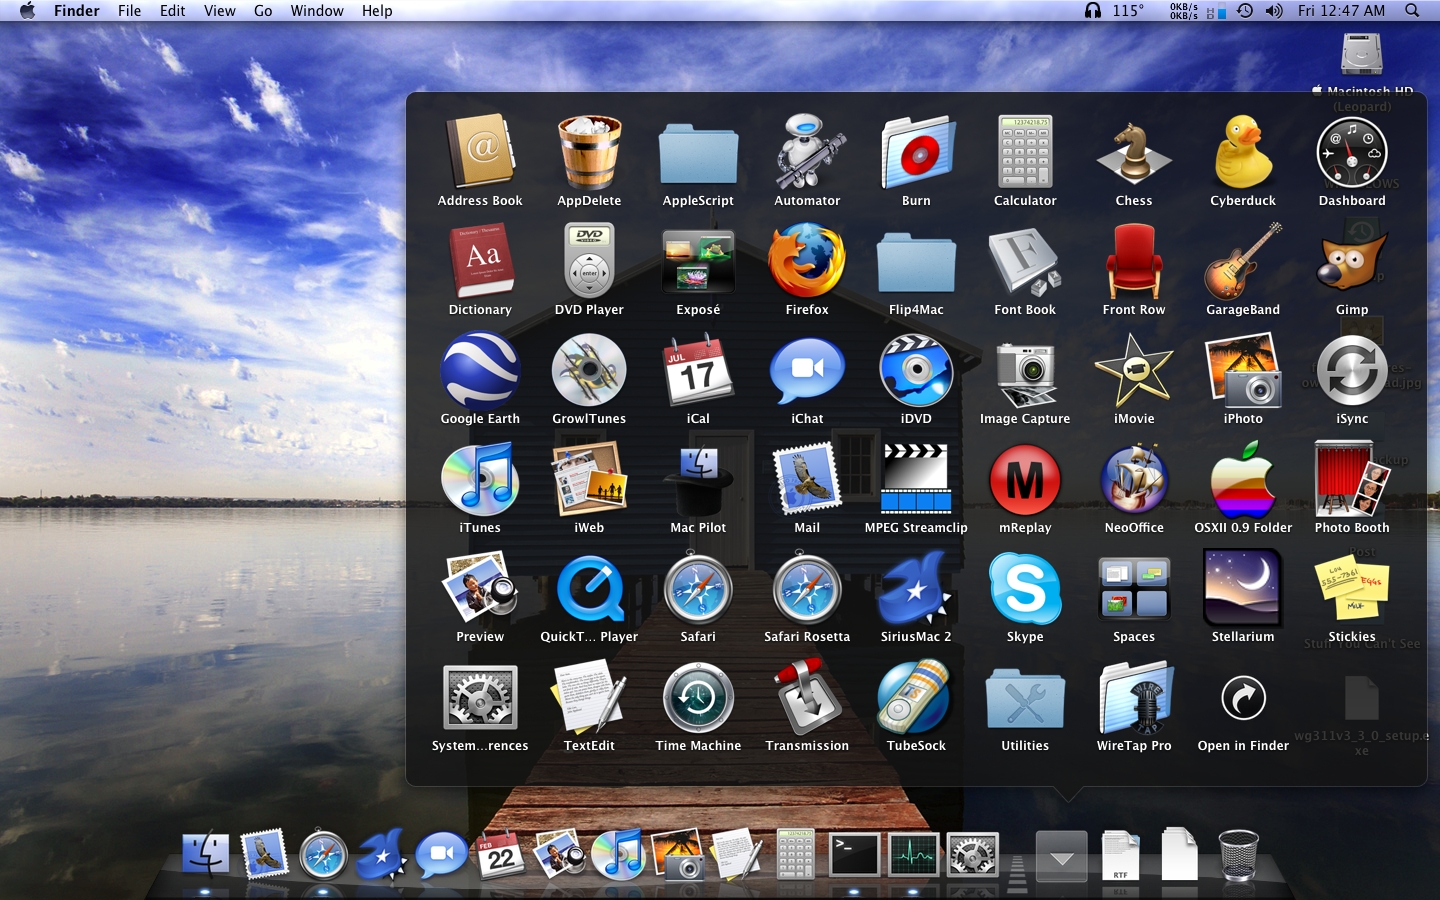The height and width of the screenshot is (900, 1440).
Task: Launch iTunes from the stack grid
Action: click(x=480, y=480)
